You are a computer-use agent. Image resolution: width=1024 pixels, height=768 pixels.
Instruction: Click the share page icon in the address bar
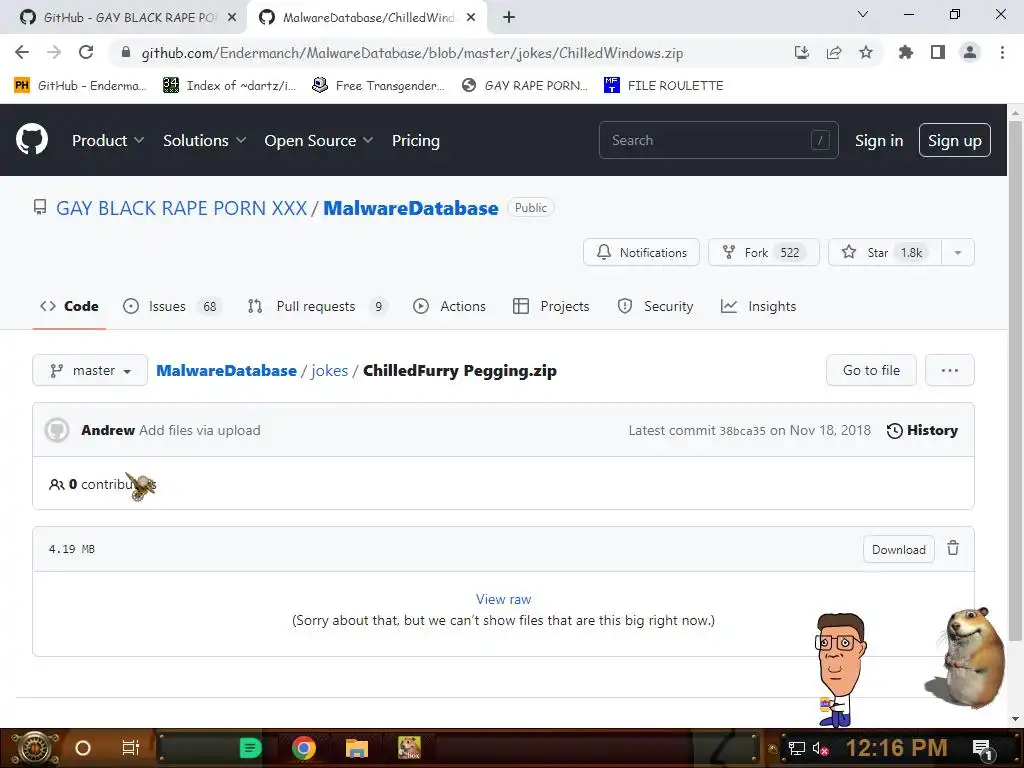[x=834, y=52]
